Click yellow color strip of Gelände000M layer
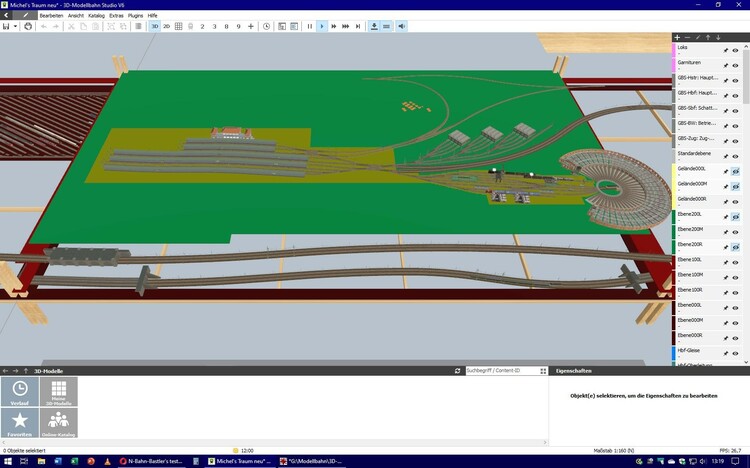Viewport: 750px width, 468px height. tap(674, 187)
